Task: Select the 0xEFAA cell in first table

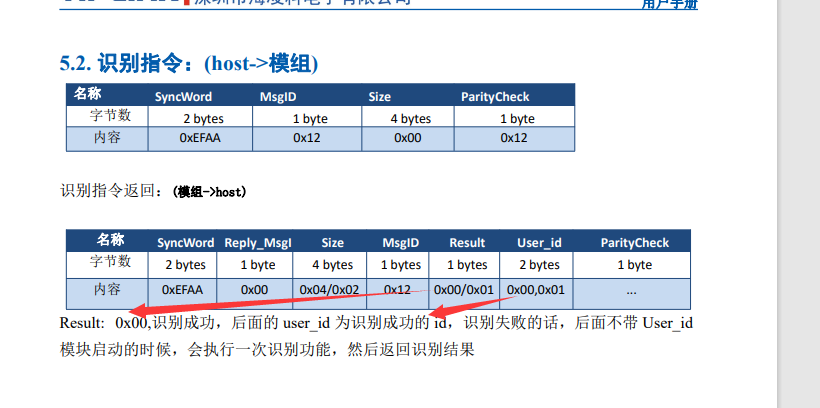Action: pos(200,139)
